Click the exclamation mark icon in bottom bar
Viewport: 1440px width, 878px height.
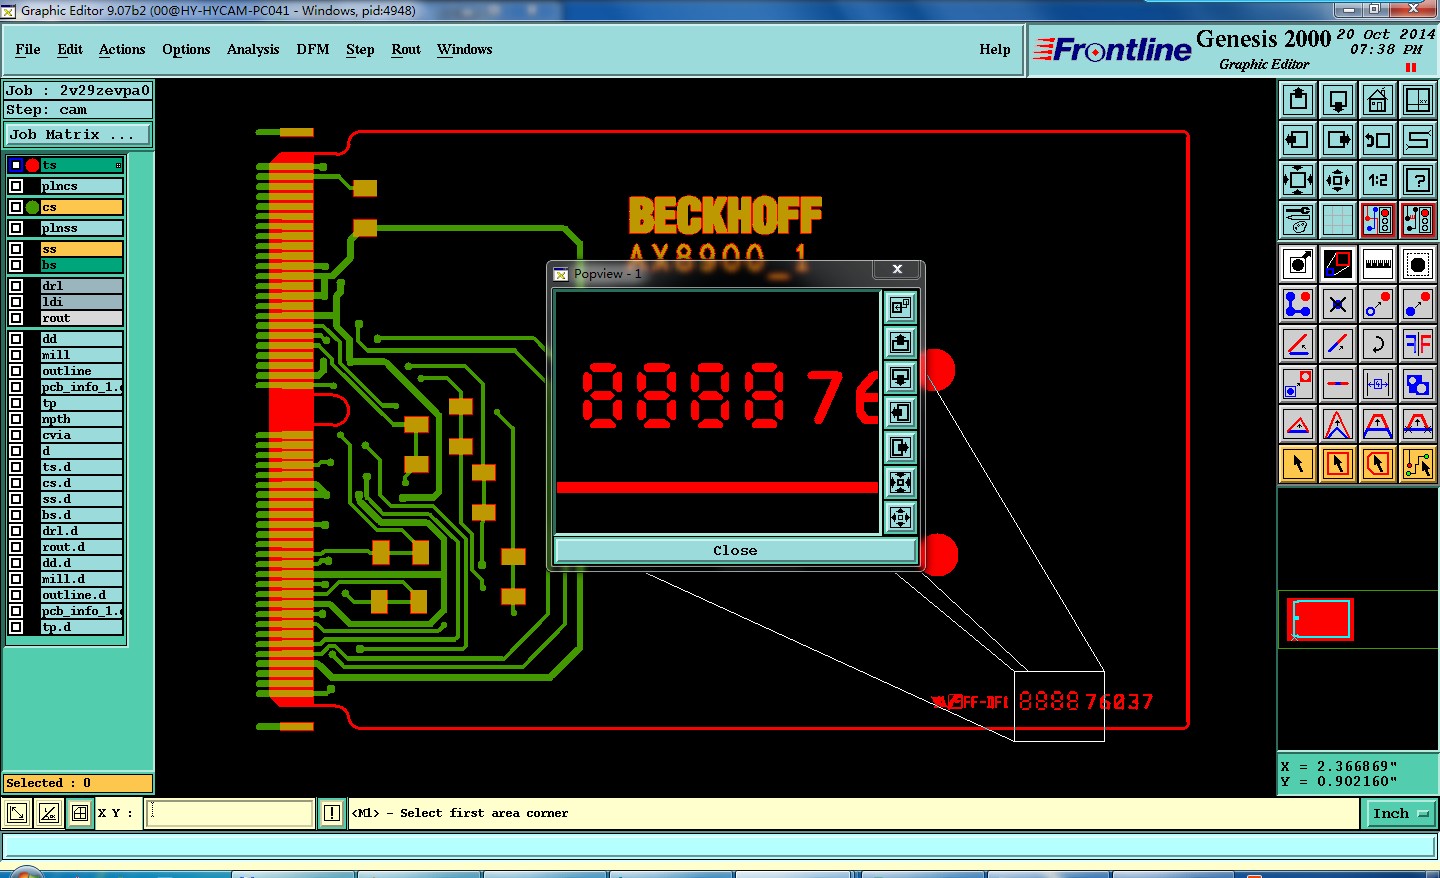(x=332, y=813)
